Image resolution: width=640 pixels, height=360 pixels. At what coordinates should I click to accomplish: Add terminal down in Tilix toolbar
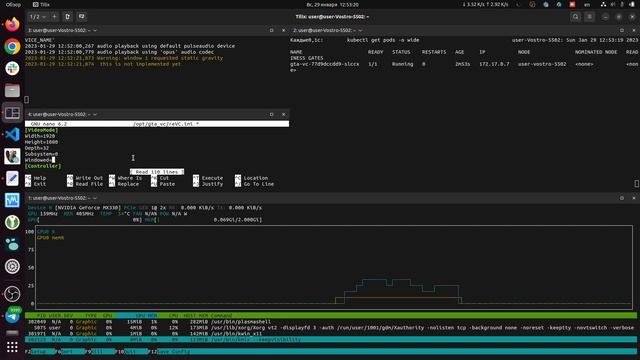81,17
